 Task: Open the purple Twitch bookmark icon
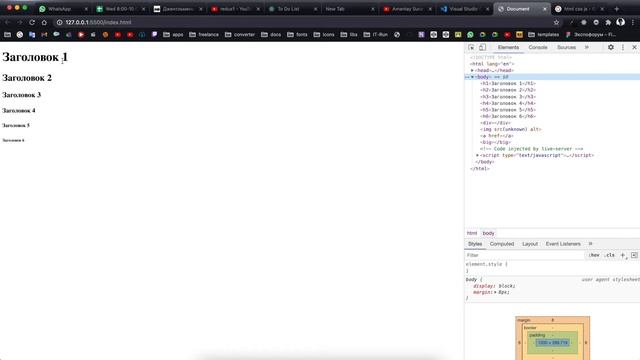tap(154, 35)
